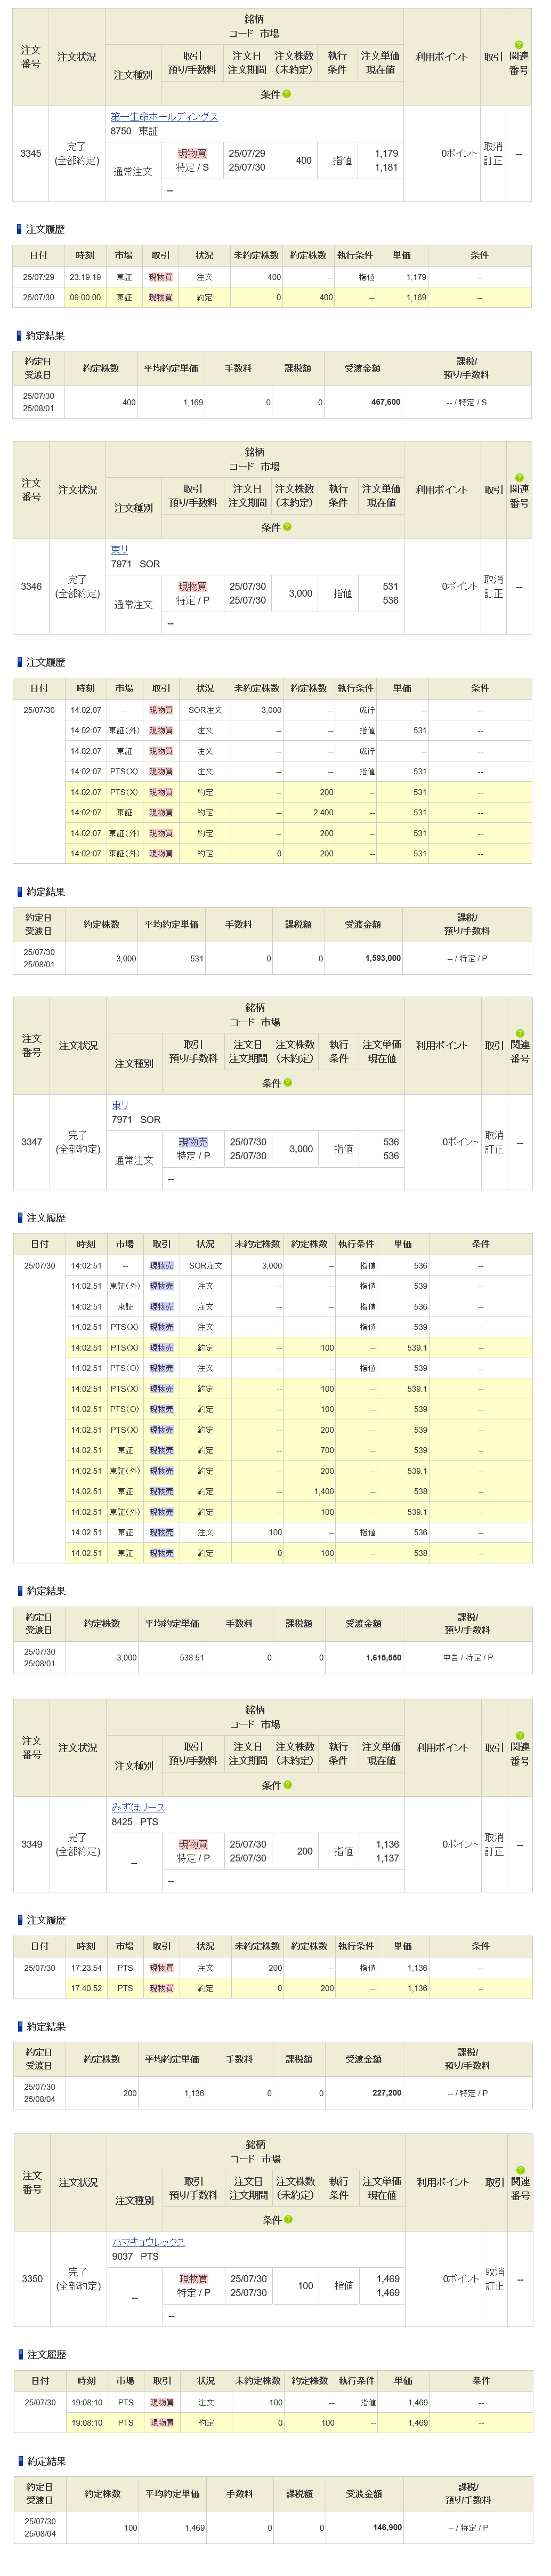Open the 関連番号 help icon above order 3346
This screenshot has height=2576, width=551.
(x=519, y=478)
